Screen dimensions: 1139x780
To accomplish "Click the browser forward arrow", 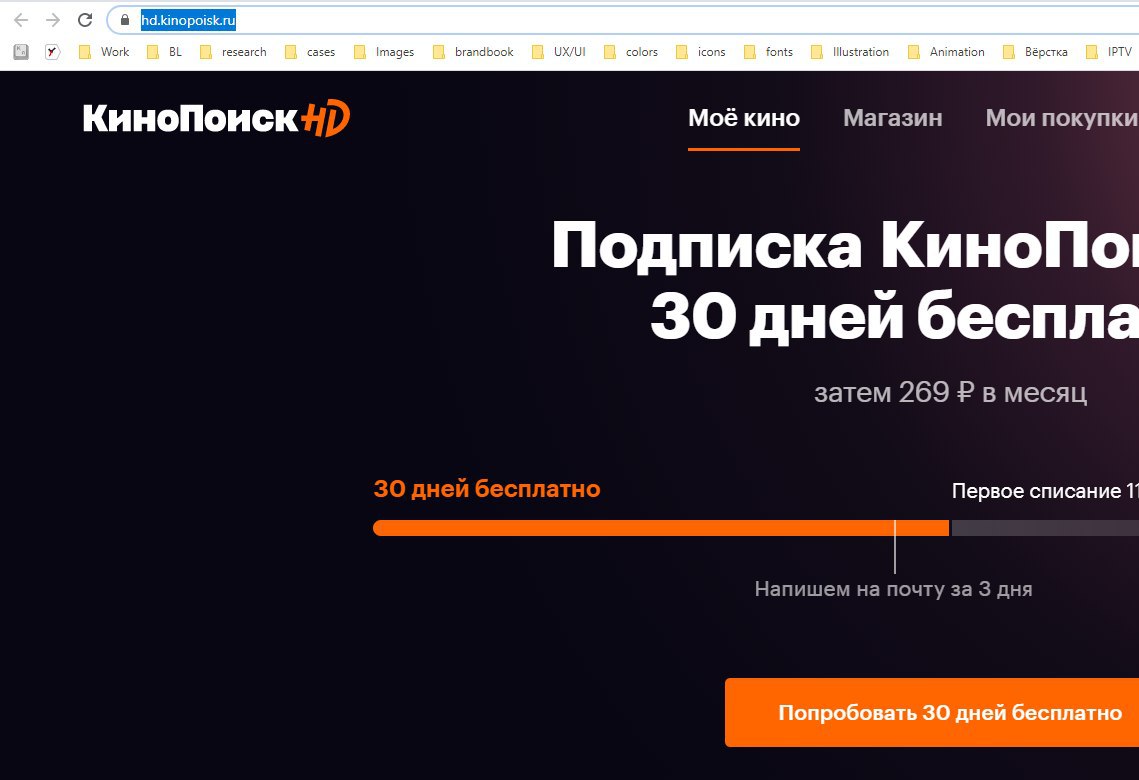I will tap(53, 20).
